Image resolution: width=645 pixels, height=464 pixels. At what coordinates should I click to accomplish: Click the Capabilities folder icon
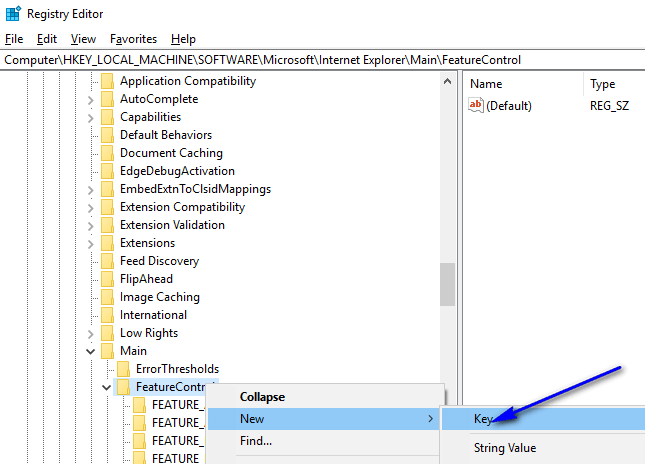[107, 117]
